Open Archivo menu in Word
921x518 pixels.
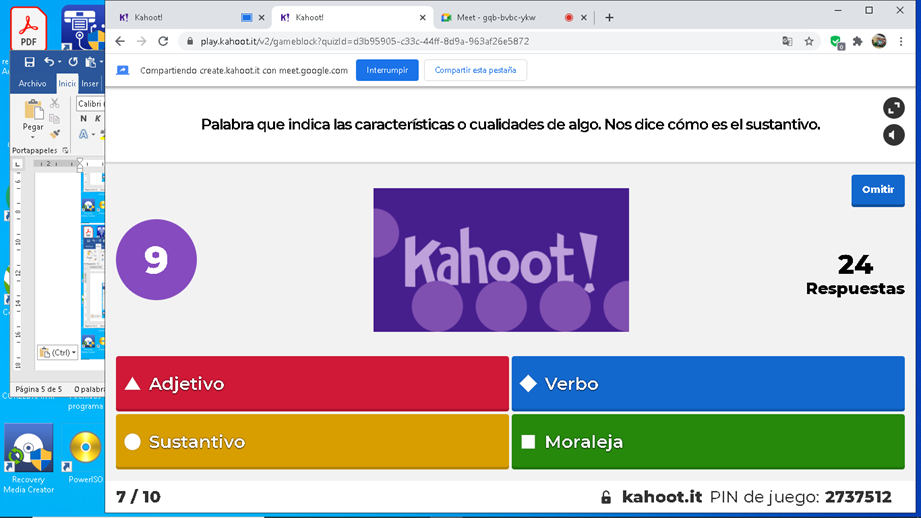pos(32,83)
